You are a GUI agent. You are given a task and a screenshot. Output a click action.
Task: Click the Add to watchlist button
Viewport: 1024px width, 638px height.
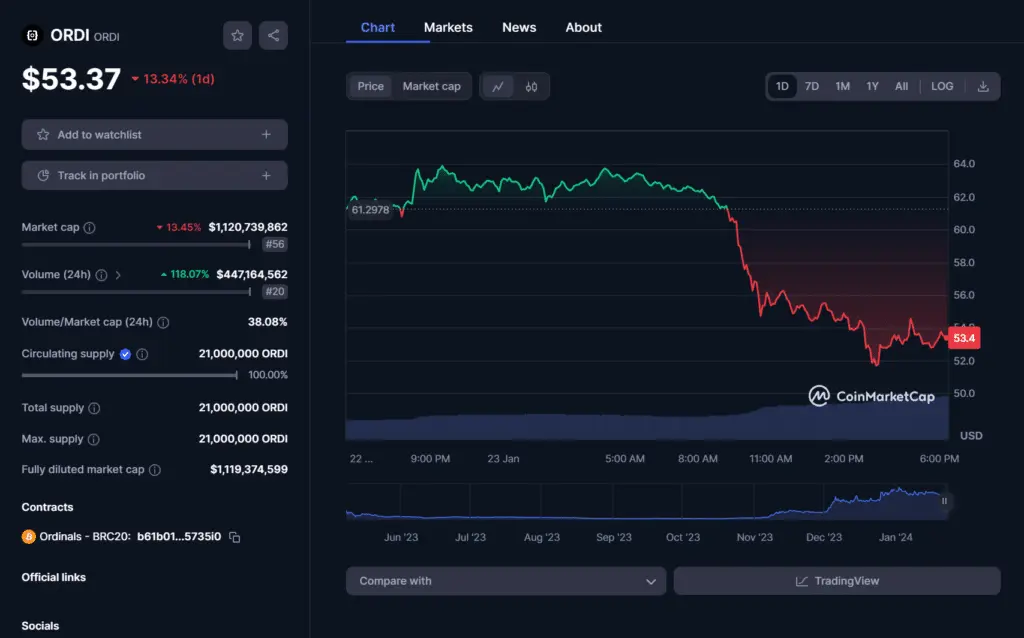154,134
